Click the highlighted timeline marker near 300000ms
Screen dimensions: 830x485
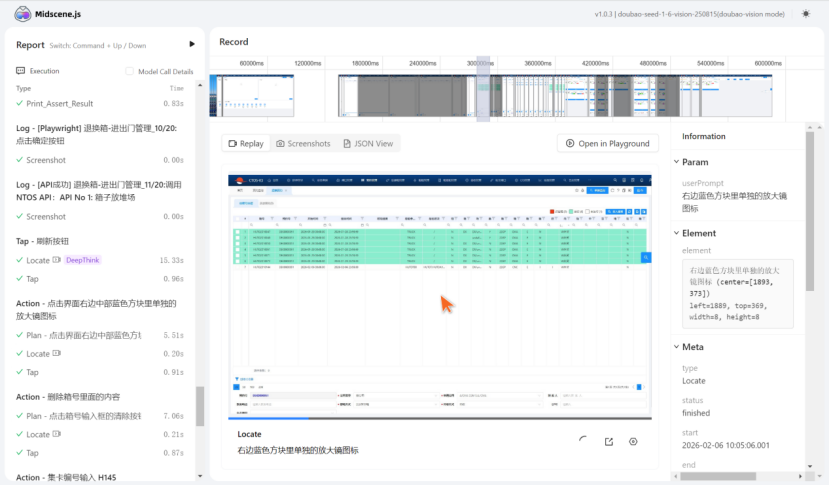483,89
